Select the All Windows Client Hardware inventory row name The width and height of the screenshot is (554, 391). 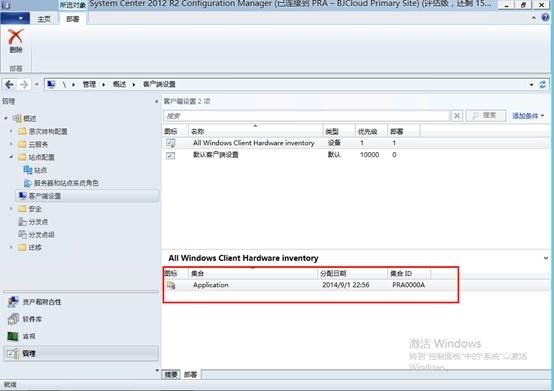[x=253, y=143]
